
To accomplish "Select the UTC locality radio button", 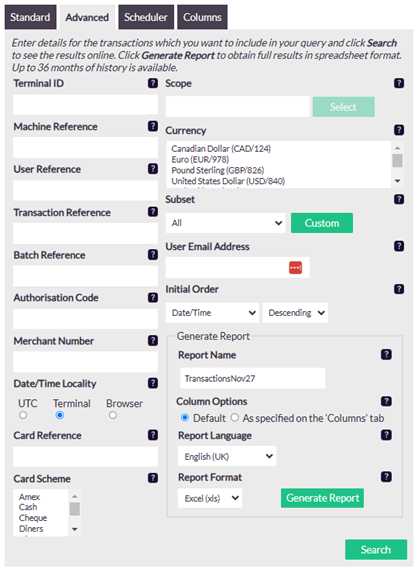I will coord(23,415).
